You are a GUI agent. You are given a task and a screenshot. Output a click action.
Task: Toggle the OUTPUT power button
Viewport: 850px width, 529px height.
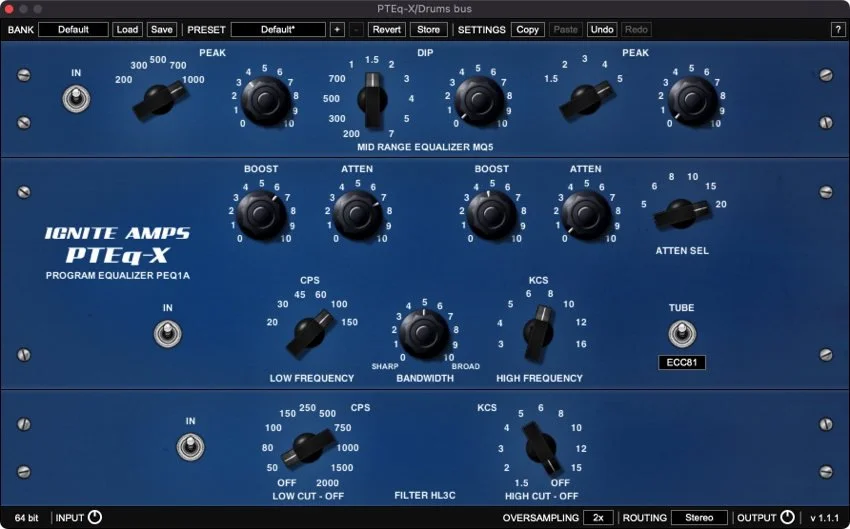point(787,517)
